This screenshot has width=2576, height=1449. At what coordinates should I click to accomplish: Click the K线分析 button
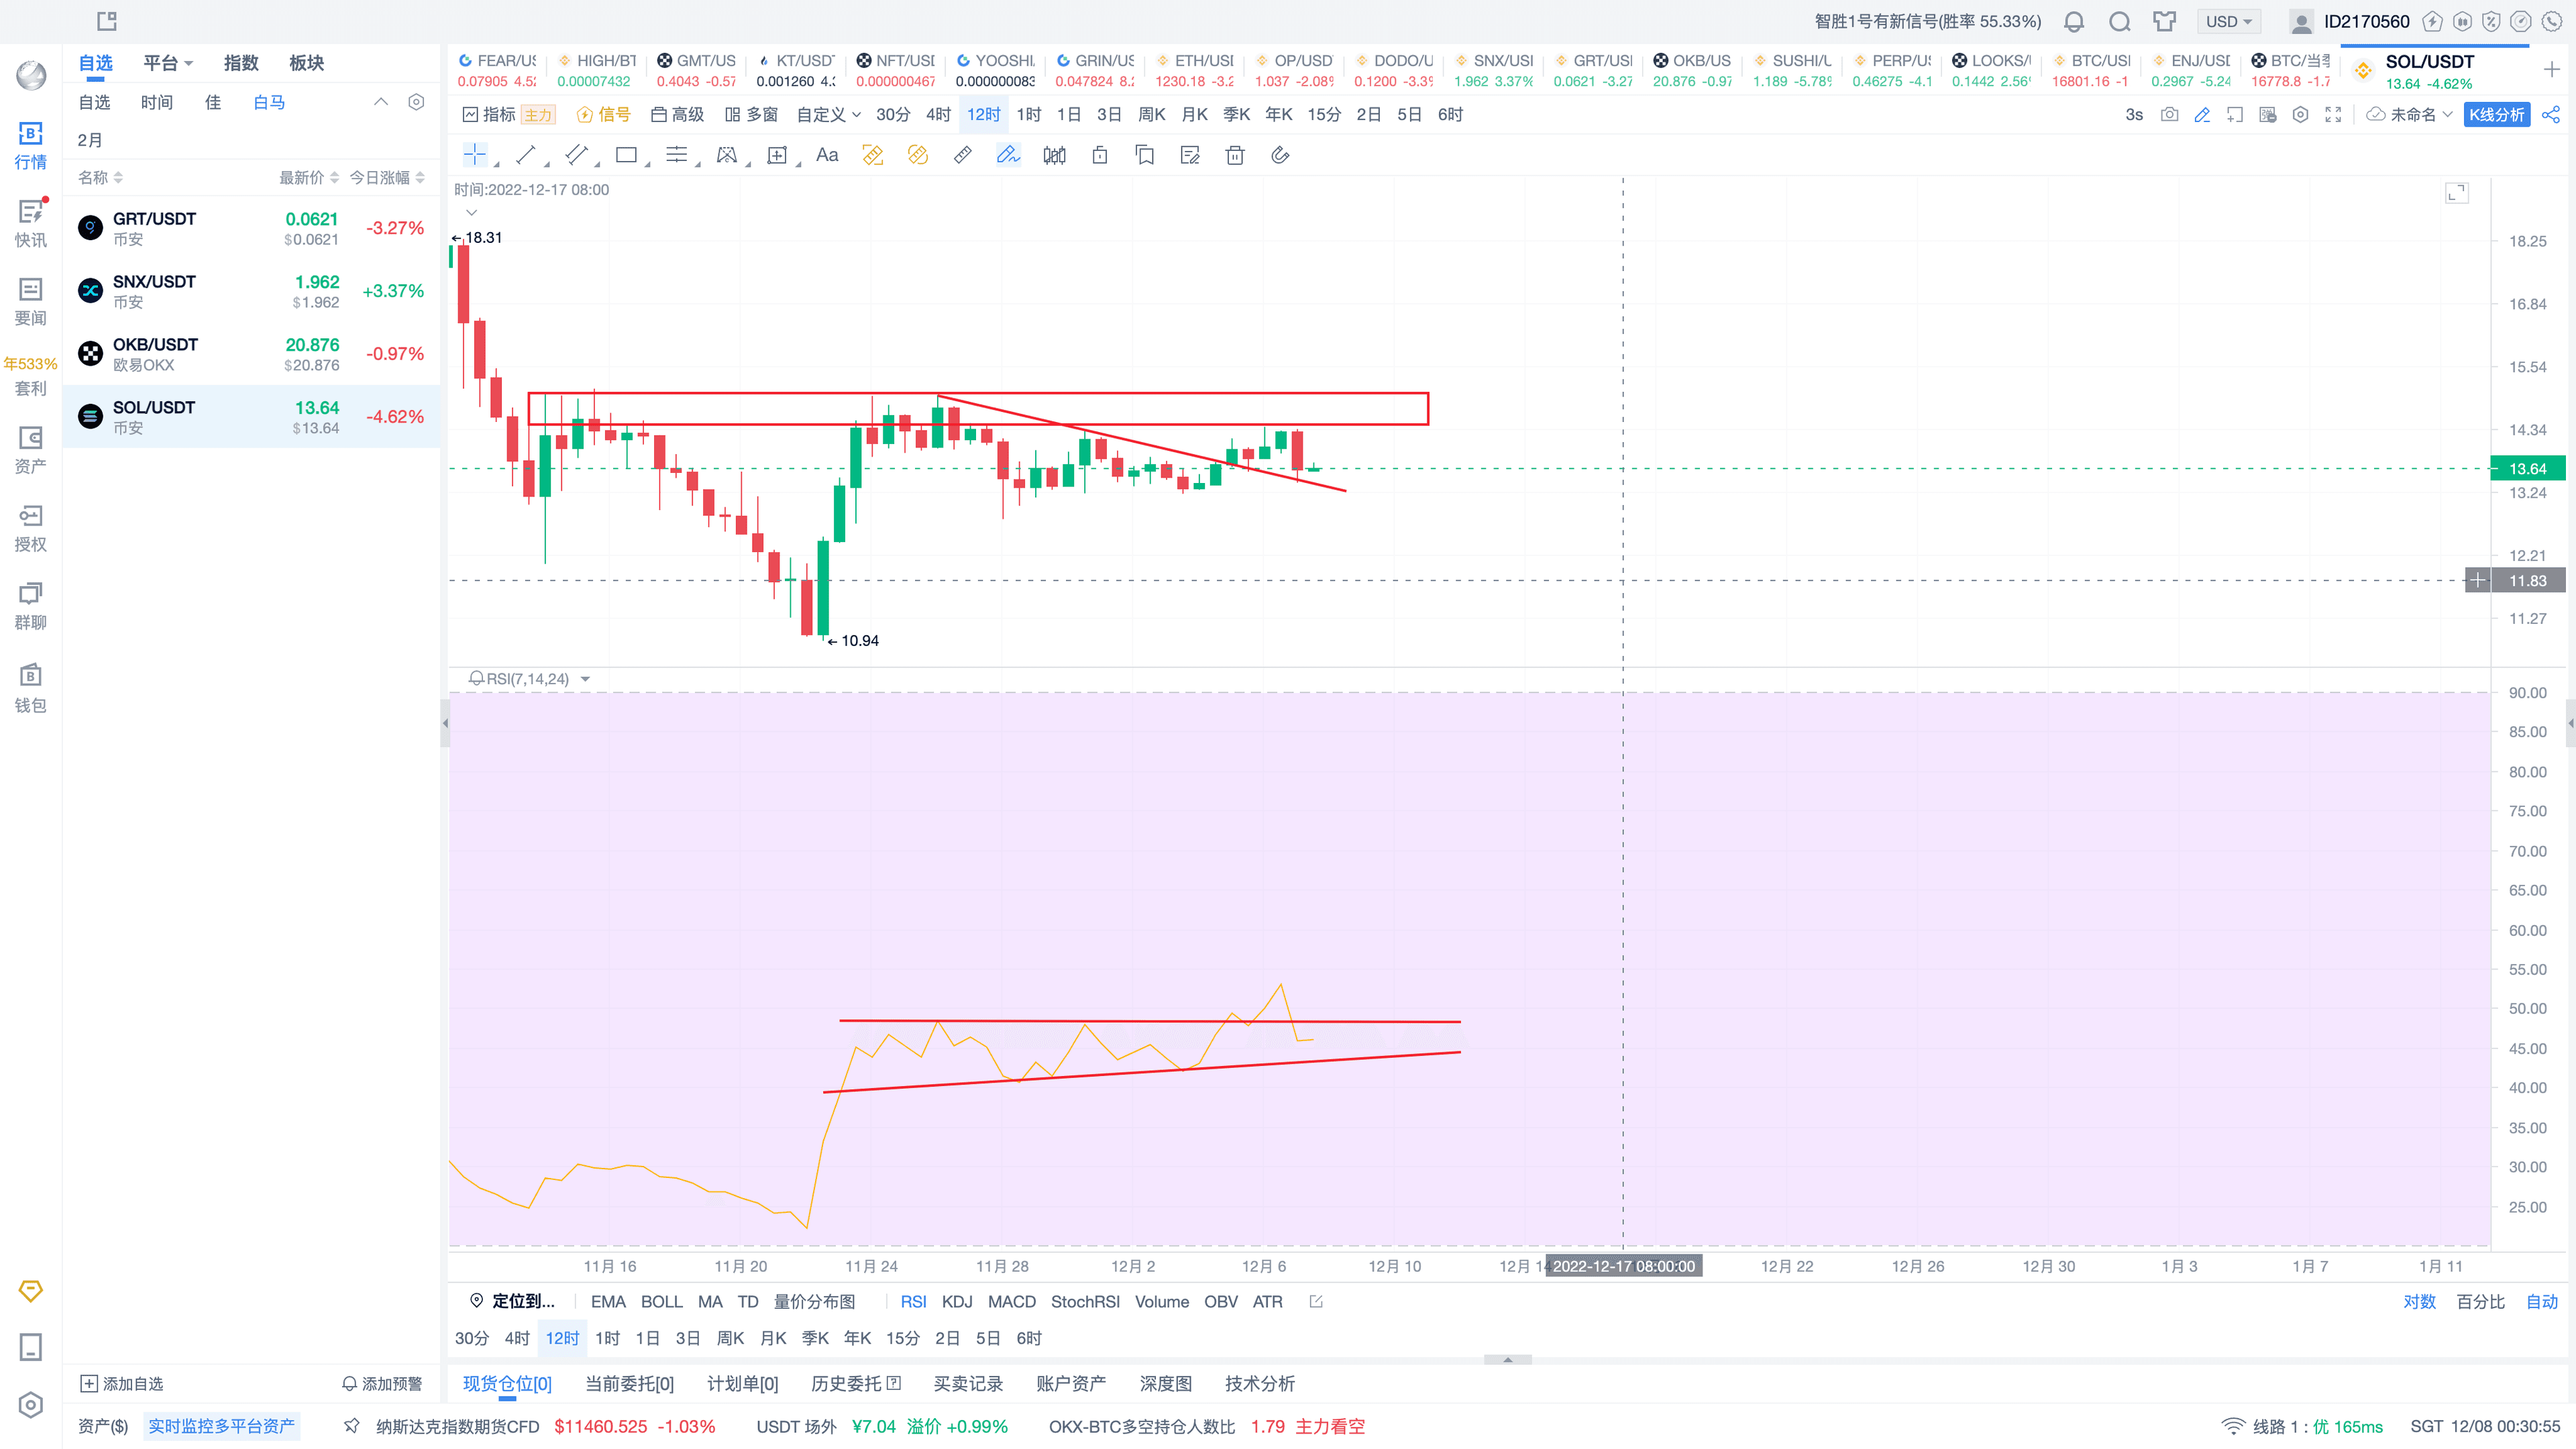[2497, 115]
